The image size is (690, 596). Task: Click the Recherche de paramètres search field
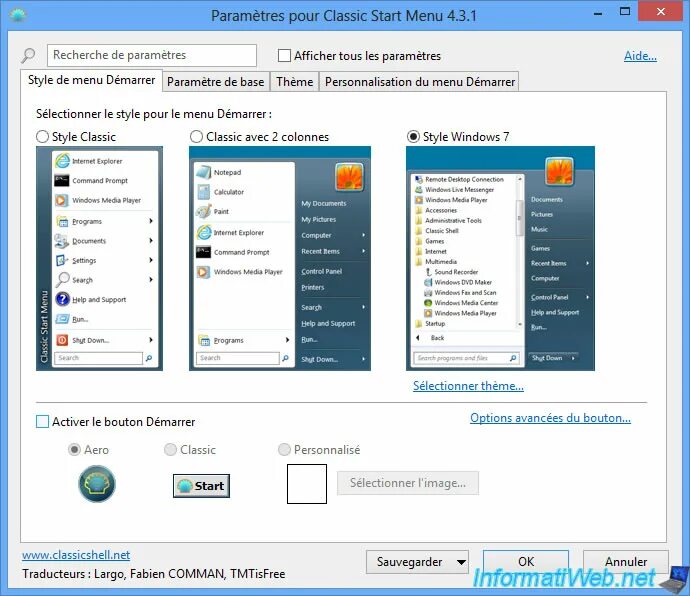(x=152, y=55)
